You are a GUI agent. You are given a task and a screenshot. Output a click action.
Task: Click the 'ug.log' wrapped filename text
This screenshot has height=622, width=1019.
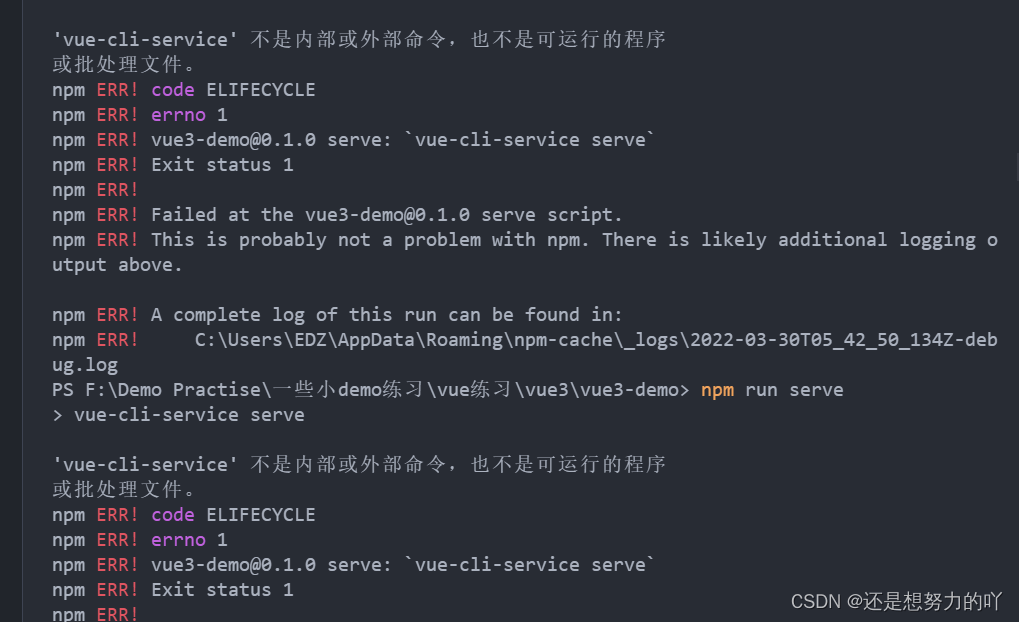(x=85, y=365)
